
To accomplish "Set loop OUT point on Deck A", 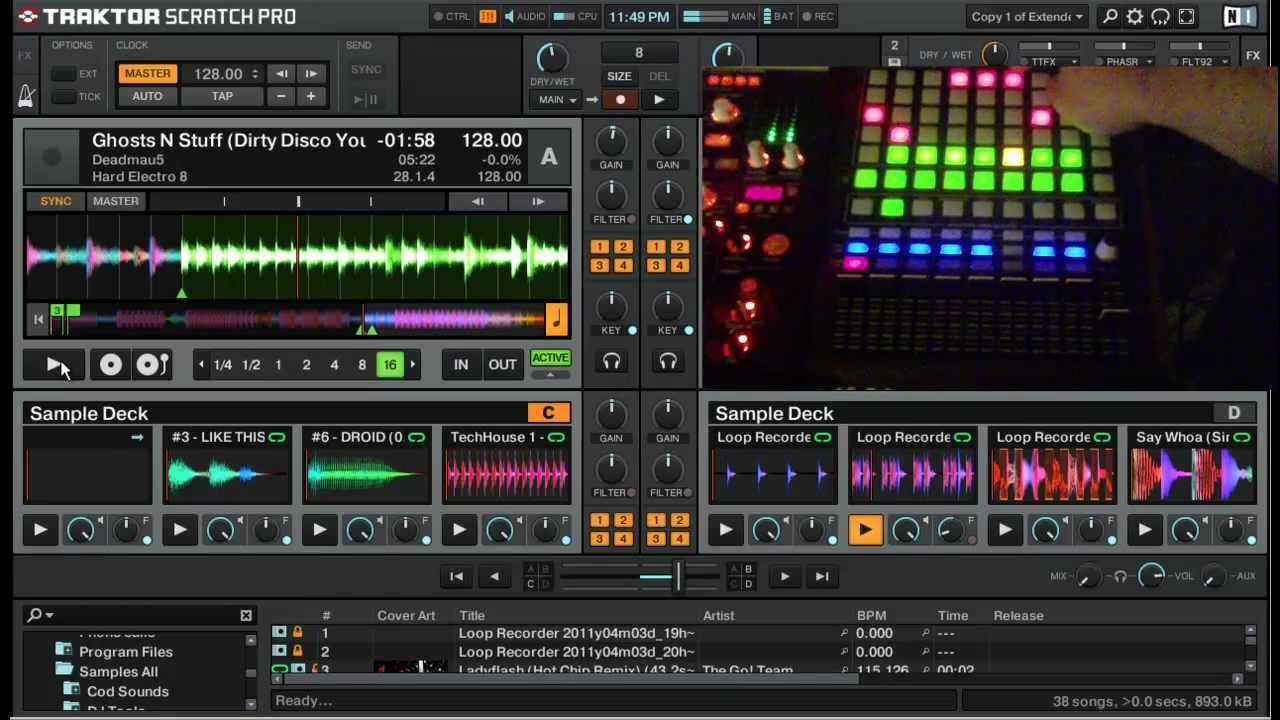I will tap(502, 365).
